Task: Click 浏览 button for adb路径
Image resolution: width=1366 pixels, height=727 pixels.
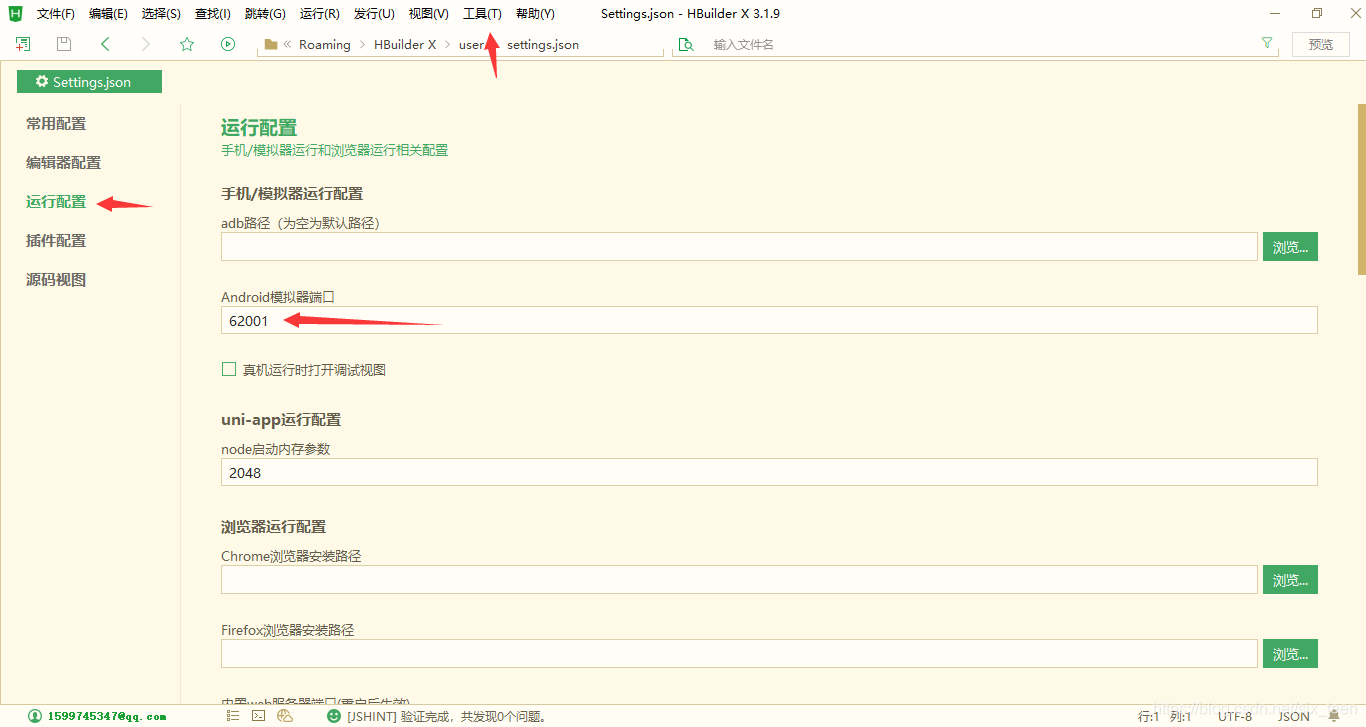Action: coord(1290,247)
